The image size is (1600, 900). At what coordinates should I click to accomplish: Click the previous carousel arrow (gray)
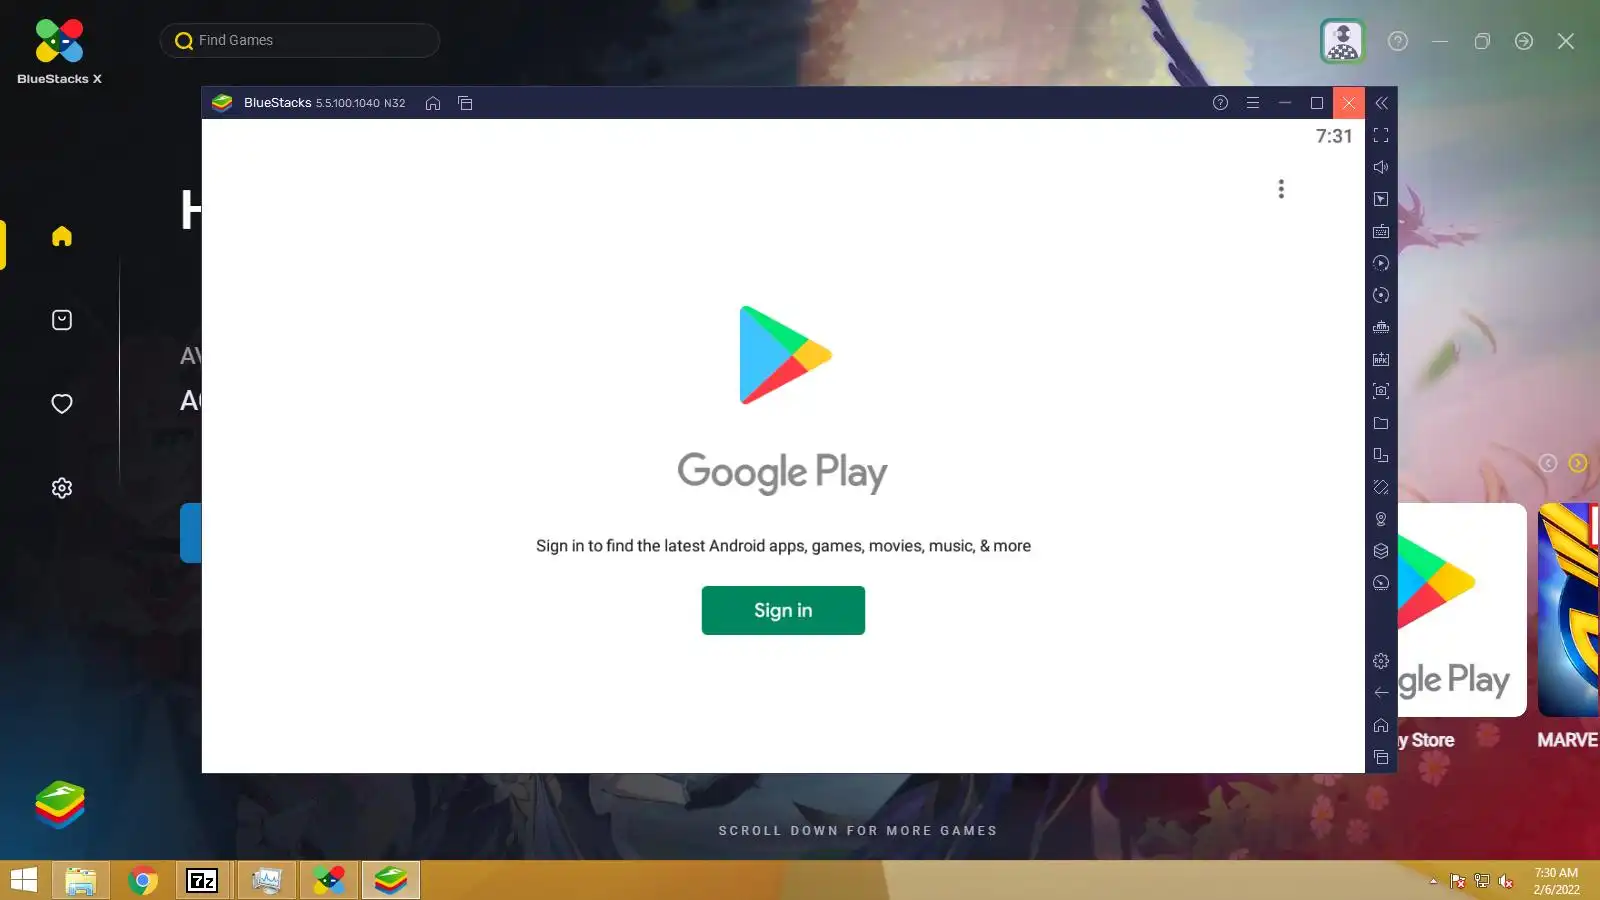pos(1548,463)
